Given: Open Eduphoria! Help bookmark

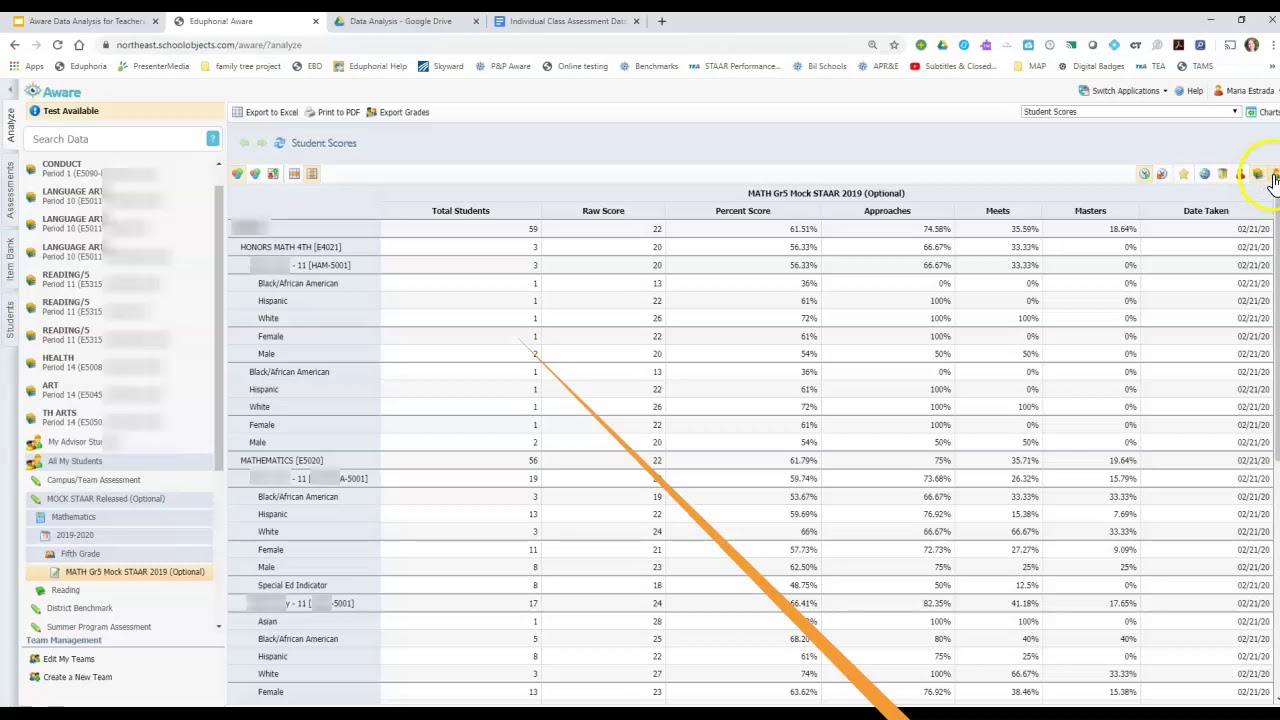Looking at the screenshot, I should [371, 66].
